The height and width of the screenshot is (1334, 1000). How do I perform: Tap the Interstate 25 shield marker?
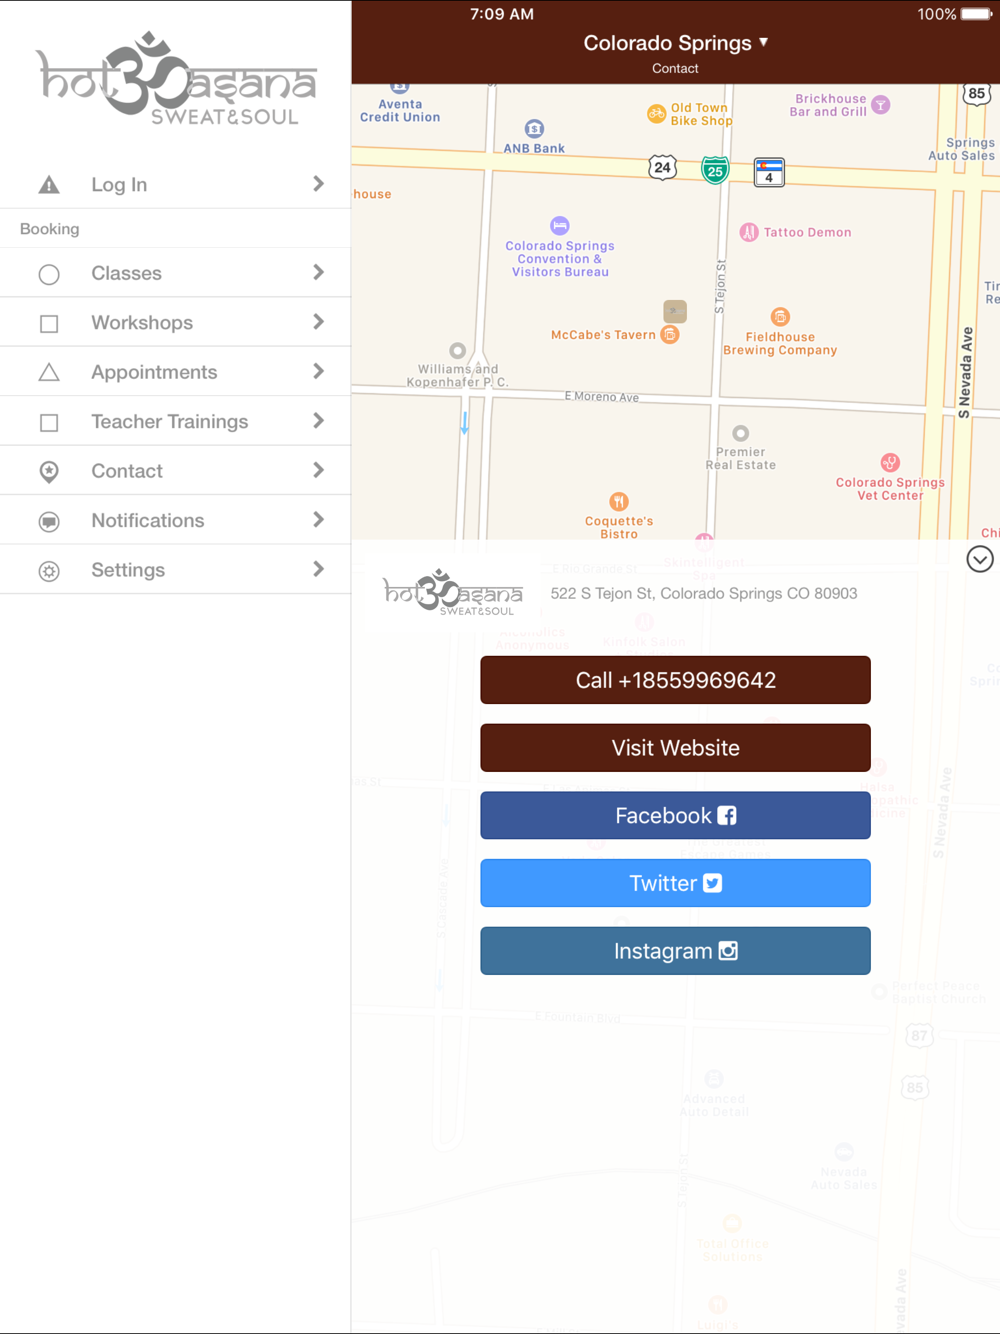pyautogui.click(x=715, y=170)
